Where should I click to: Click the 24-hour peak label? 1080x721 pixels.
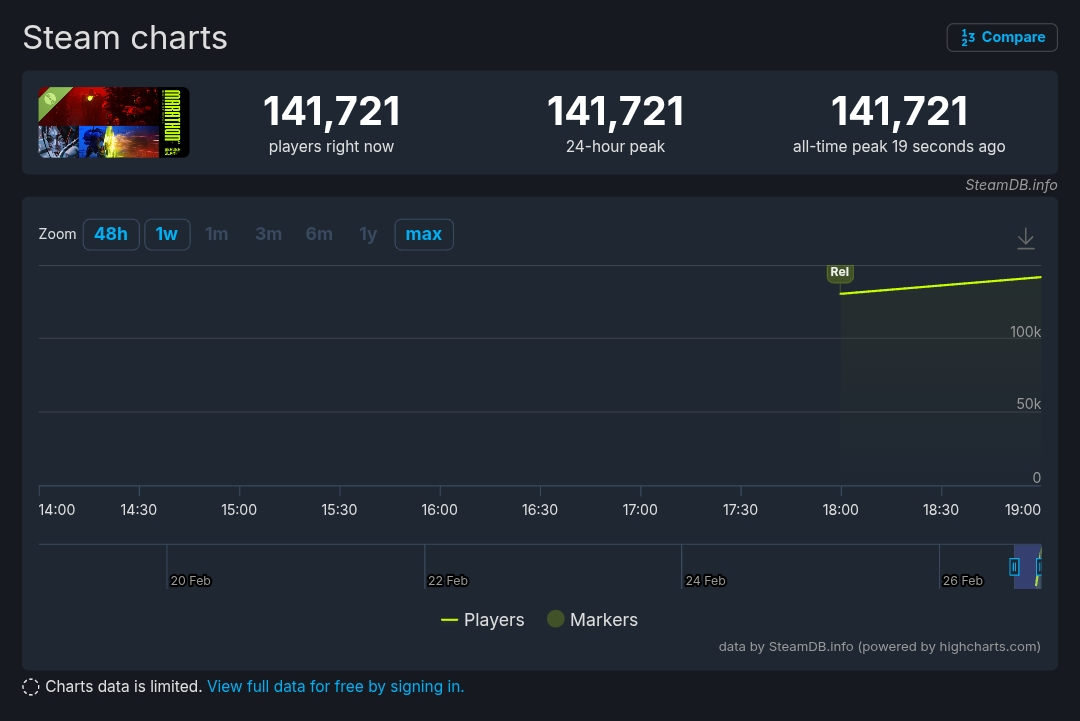pos(615,147)
